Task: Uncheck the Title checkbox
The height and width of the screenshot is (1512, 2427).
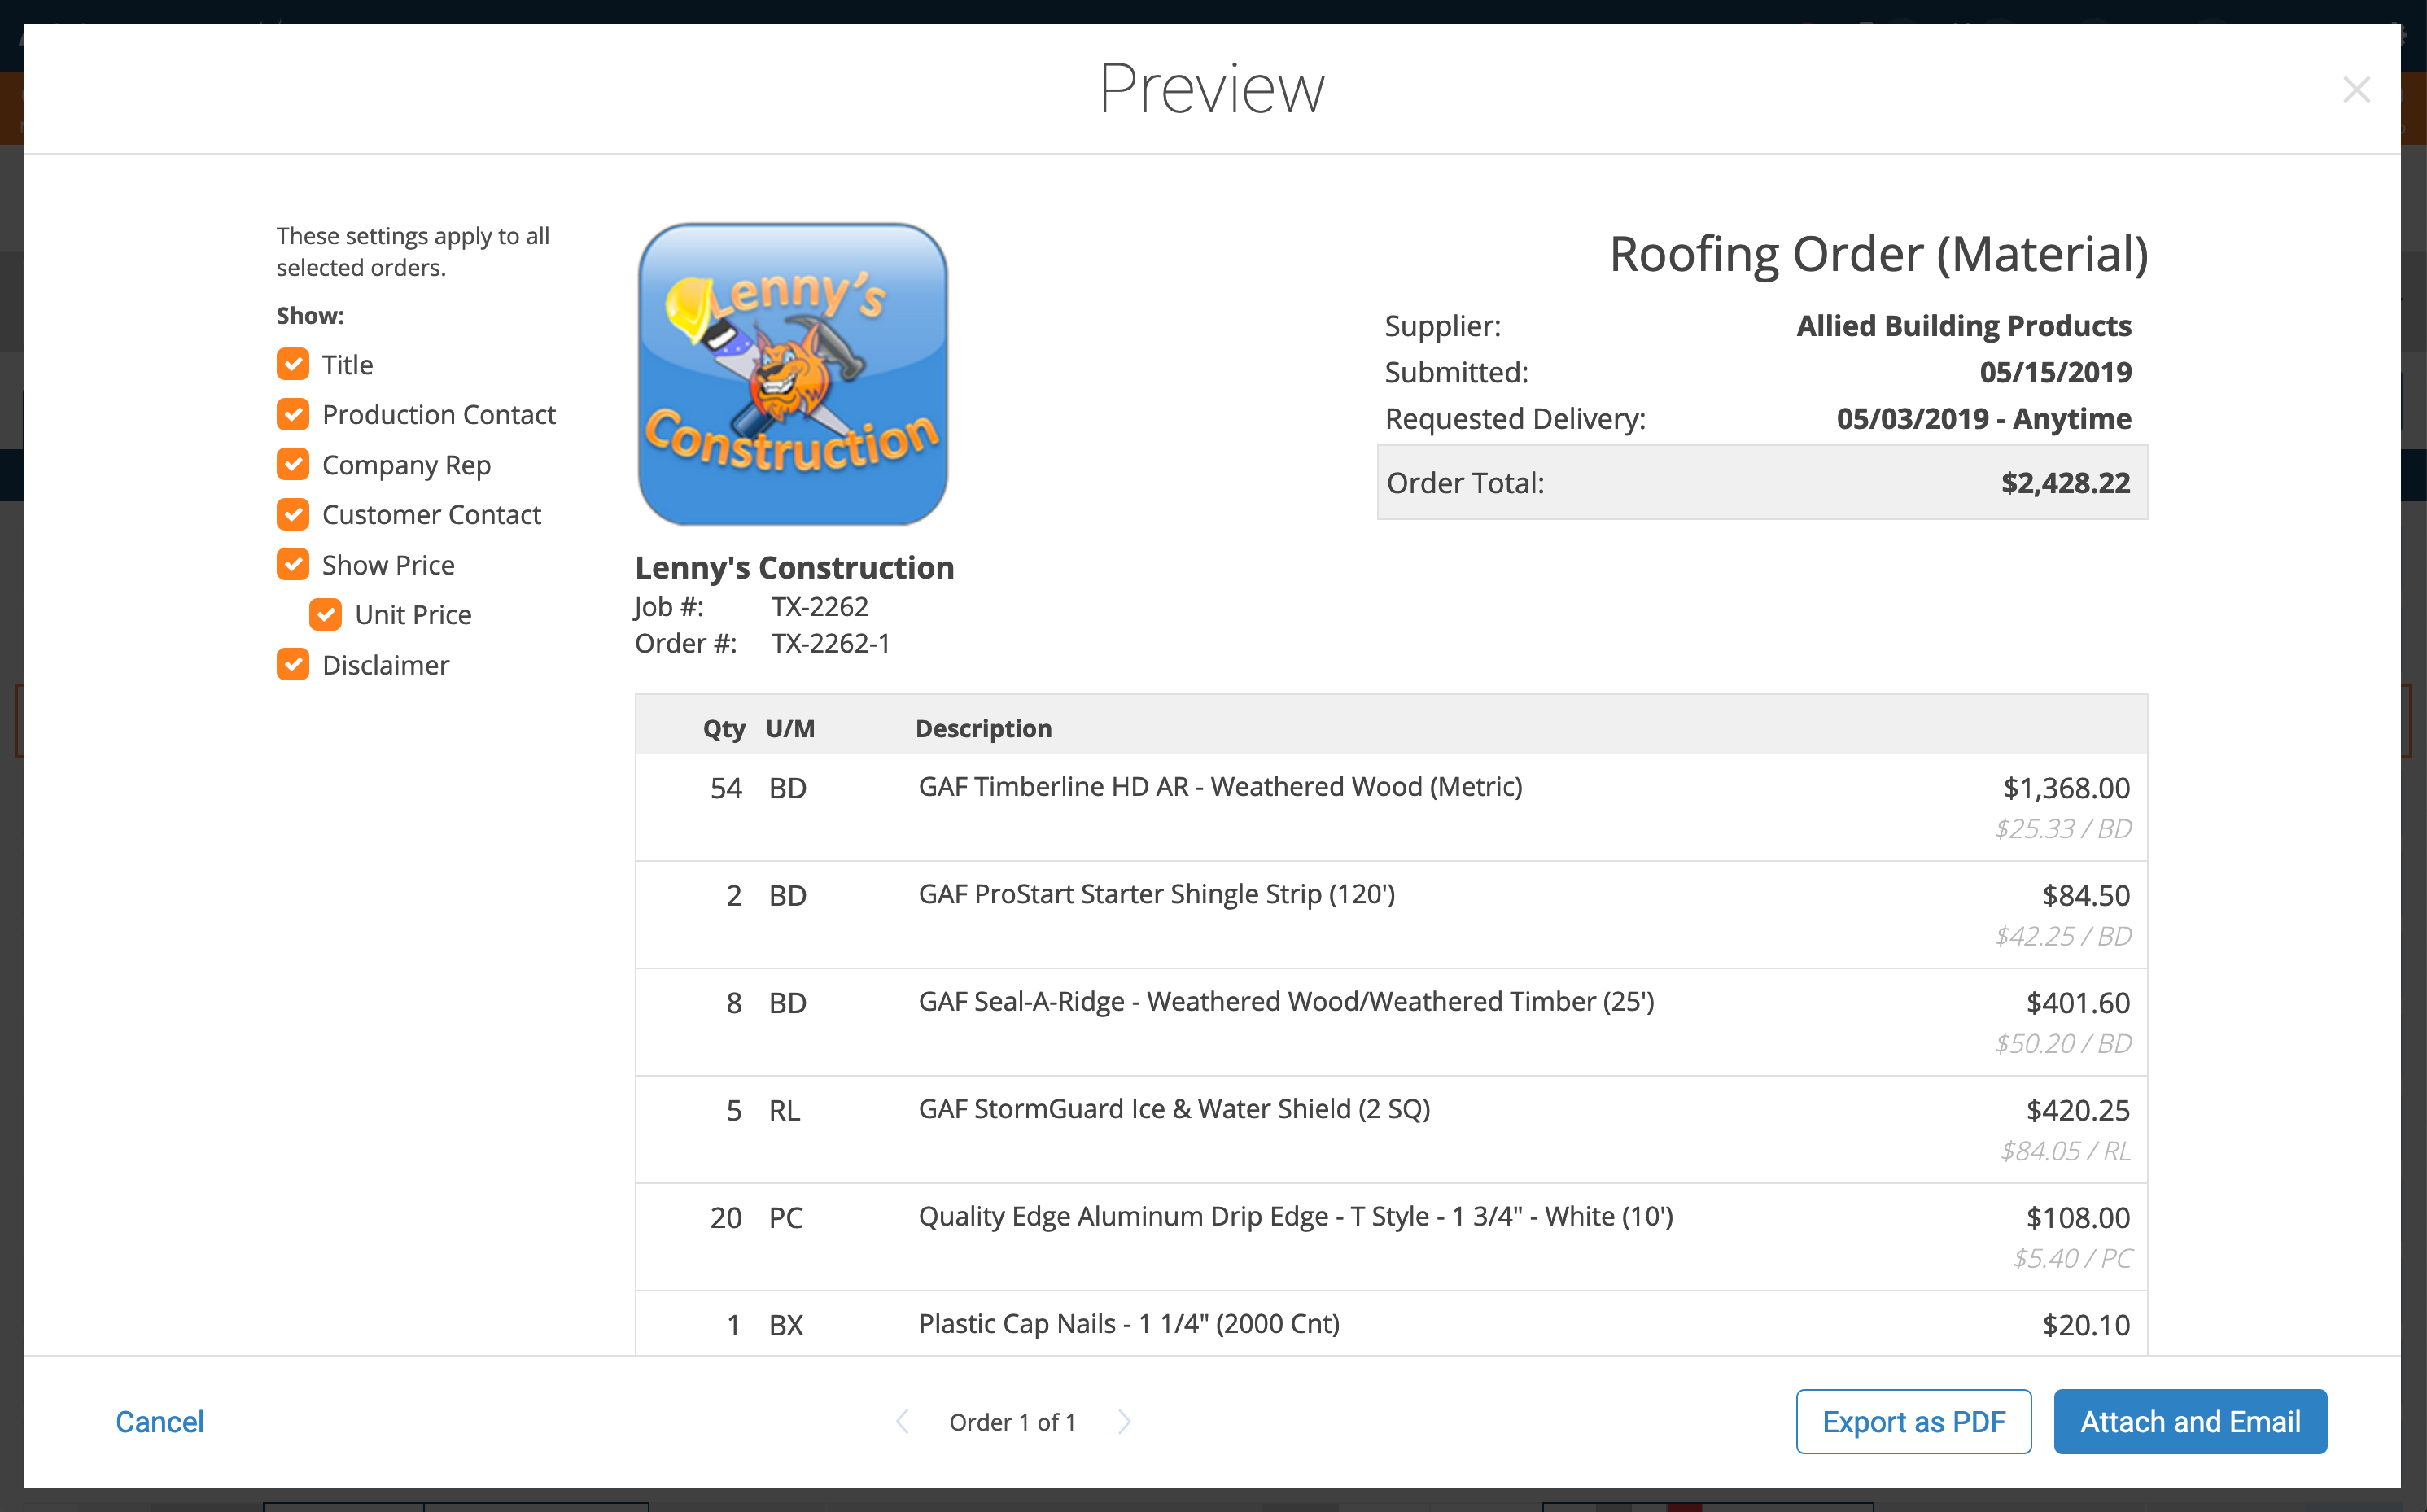Action: coord(293,364)
